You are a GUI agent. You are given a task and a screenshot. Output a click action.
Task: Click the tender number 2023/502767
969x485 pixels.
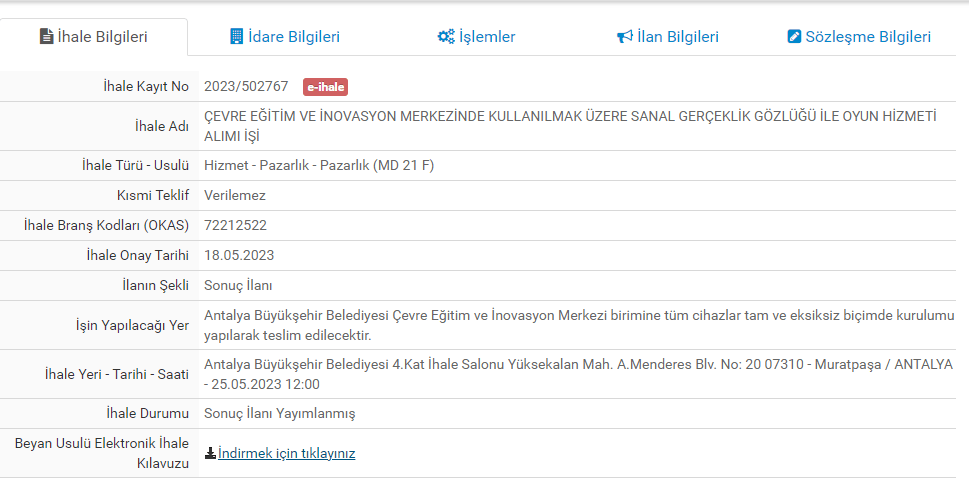pos(246,87)
